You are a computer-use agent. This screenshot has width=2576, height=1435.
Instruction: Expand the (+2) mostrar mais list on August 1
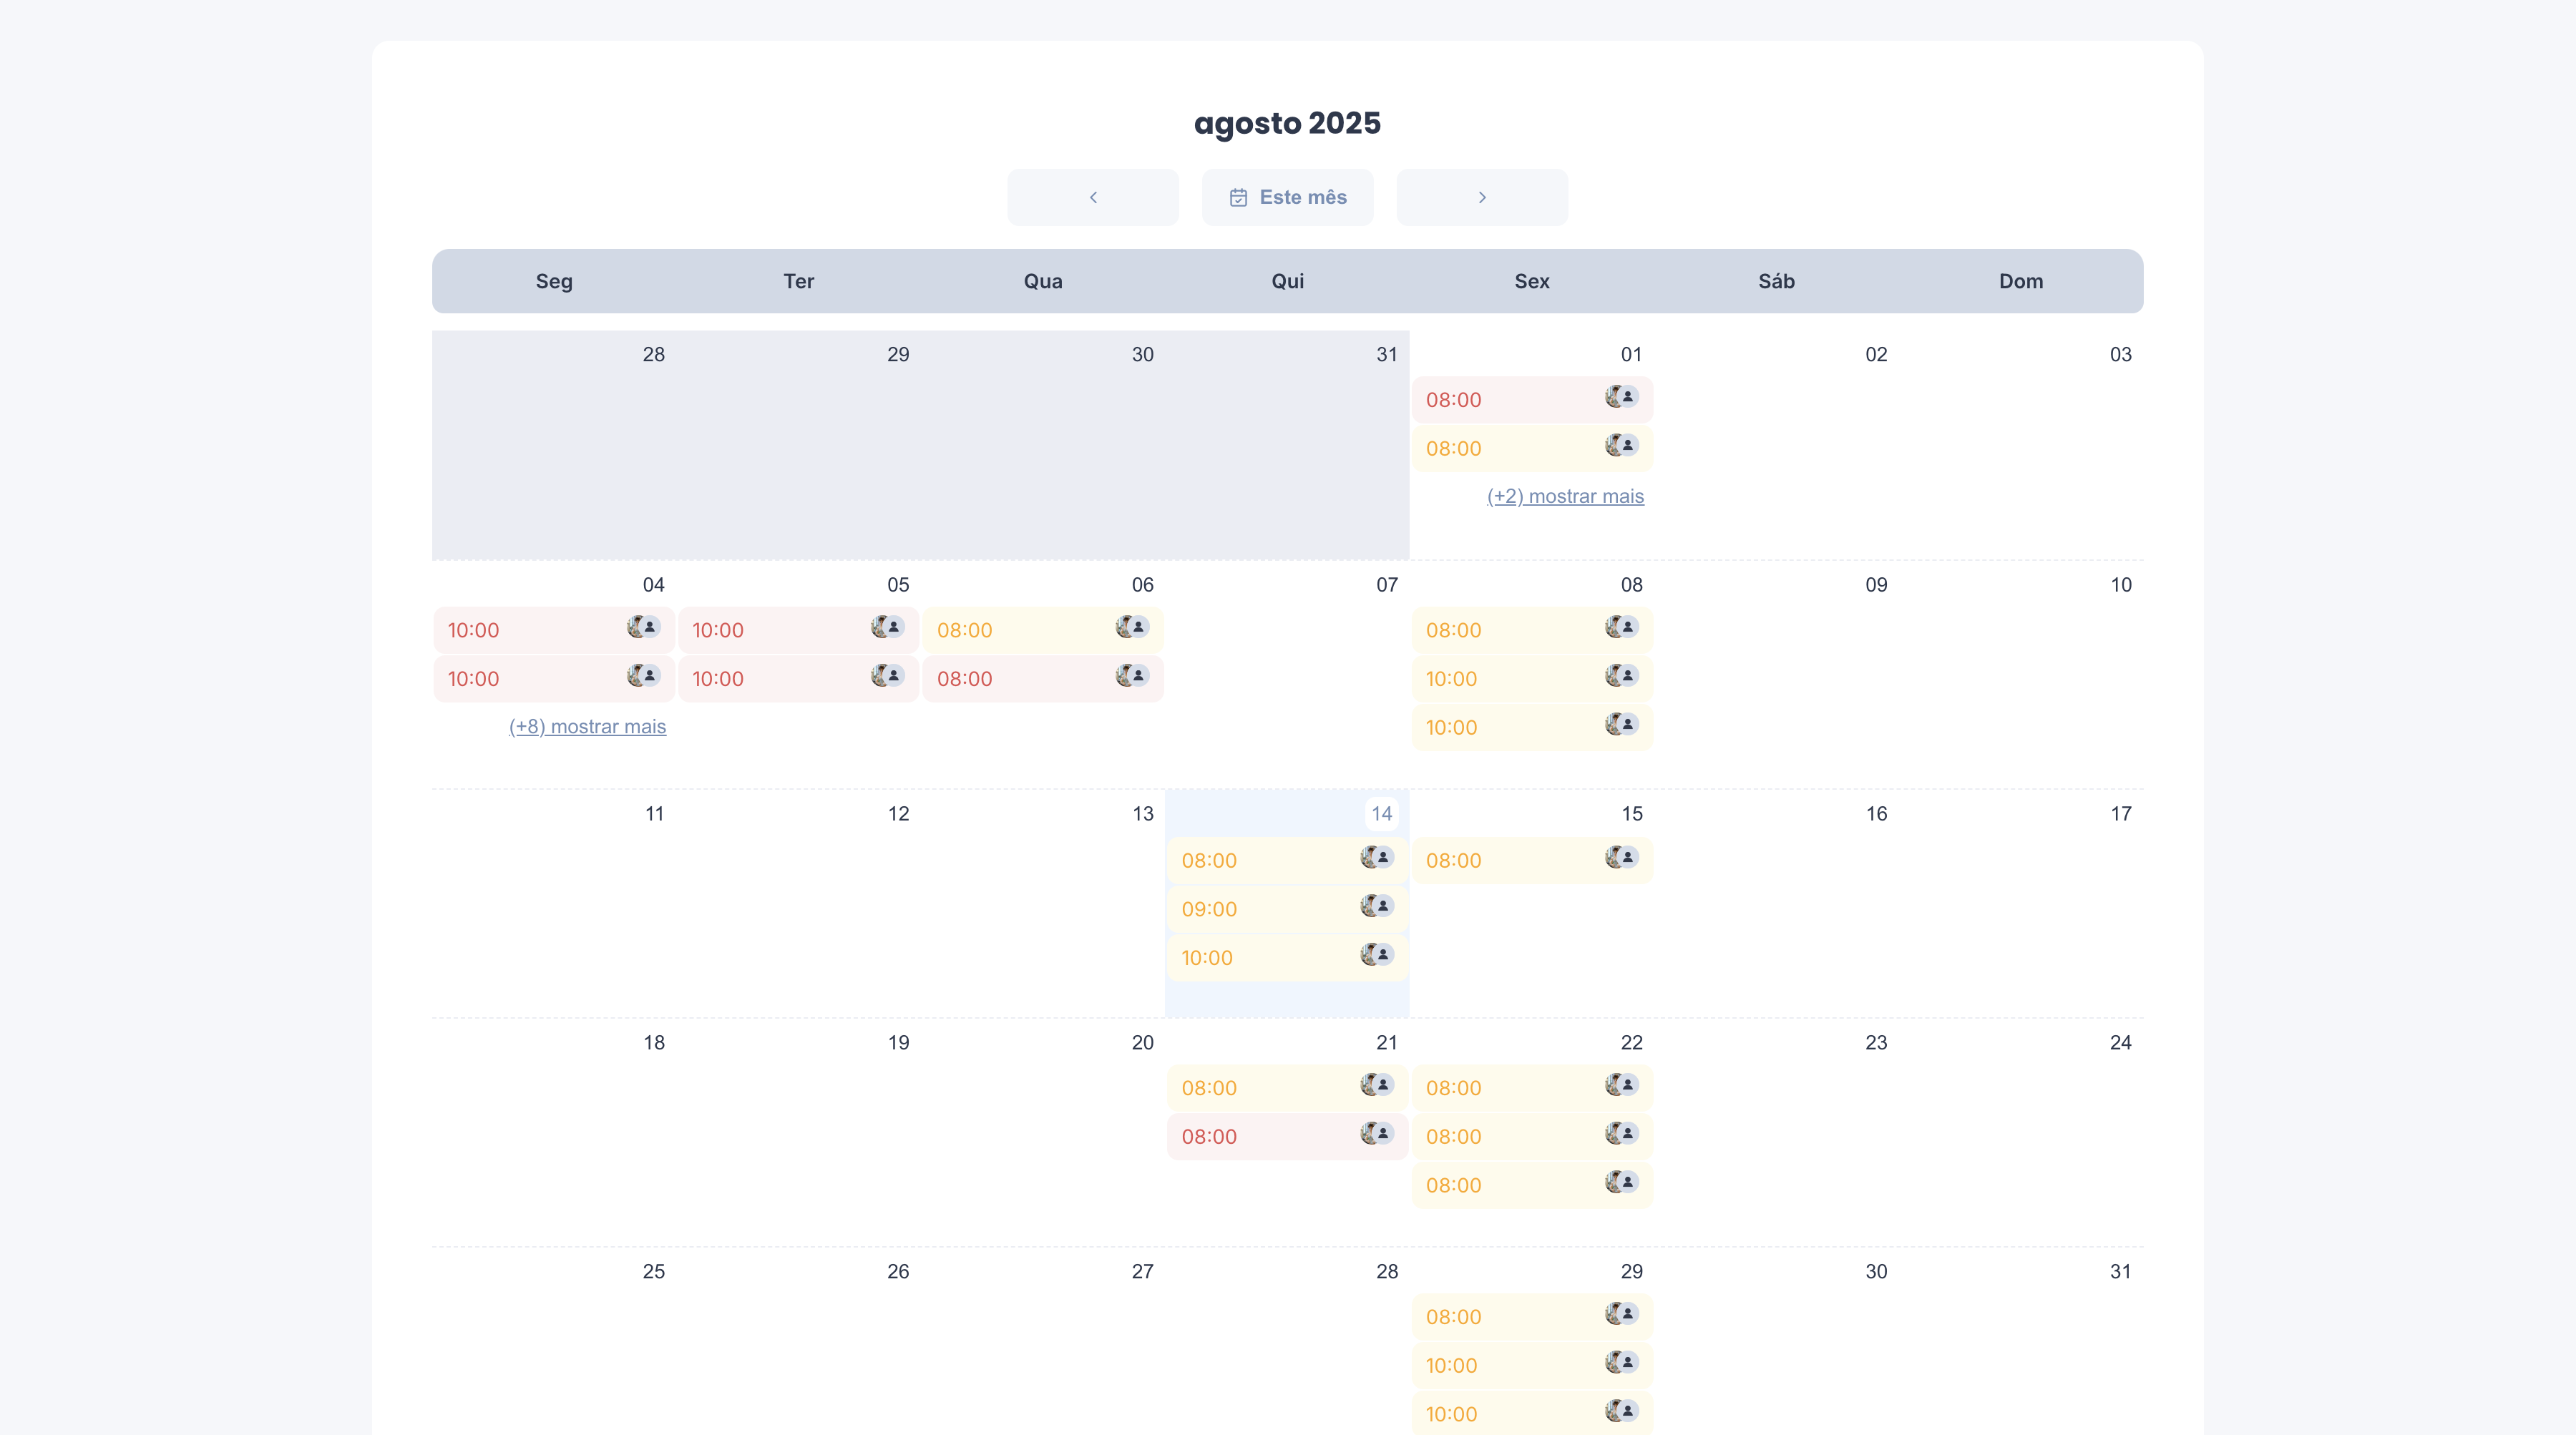point(1566,496)
